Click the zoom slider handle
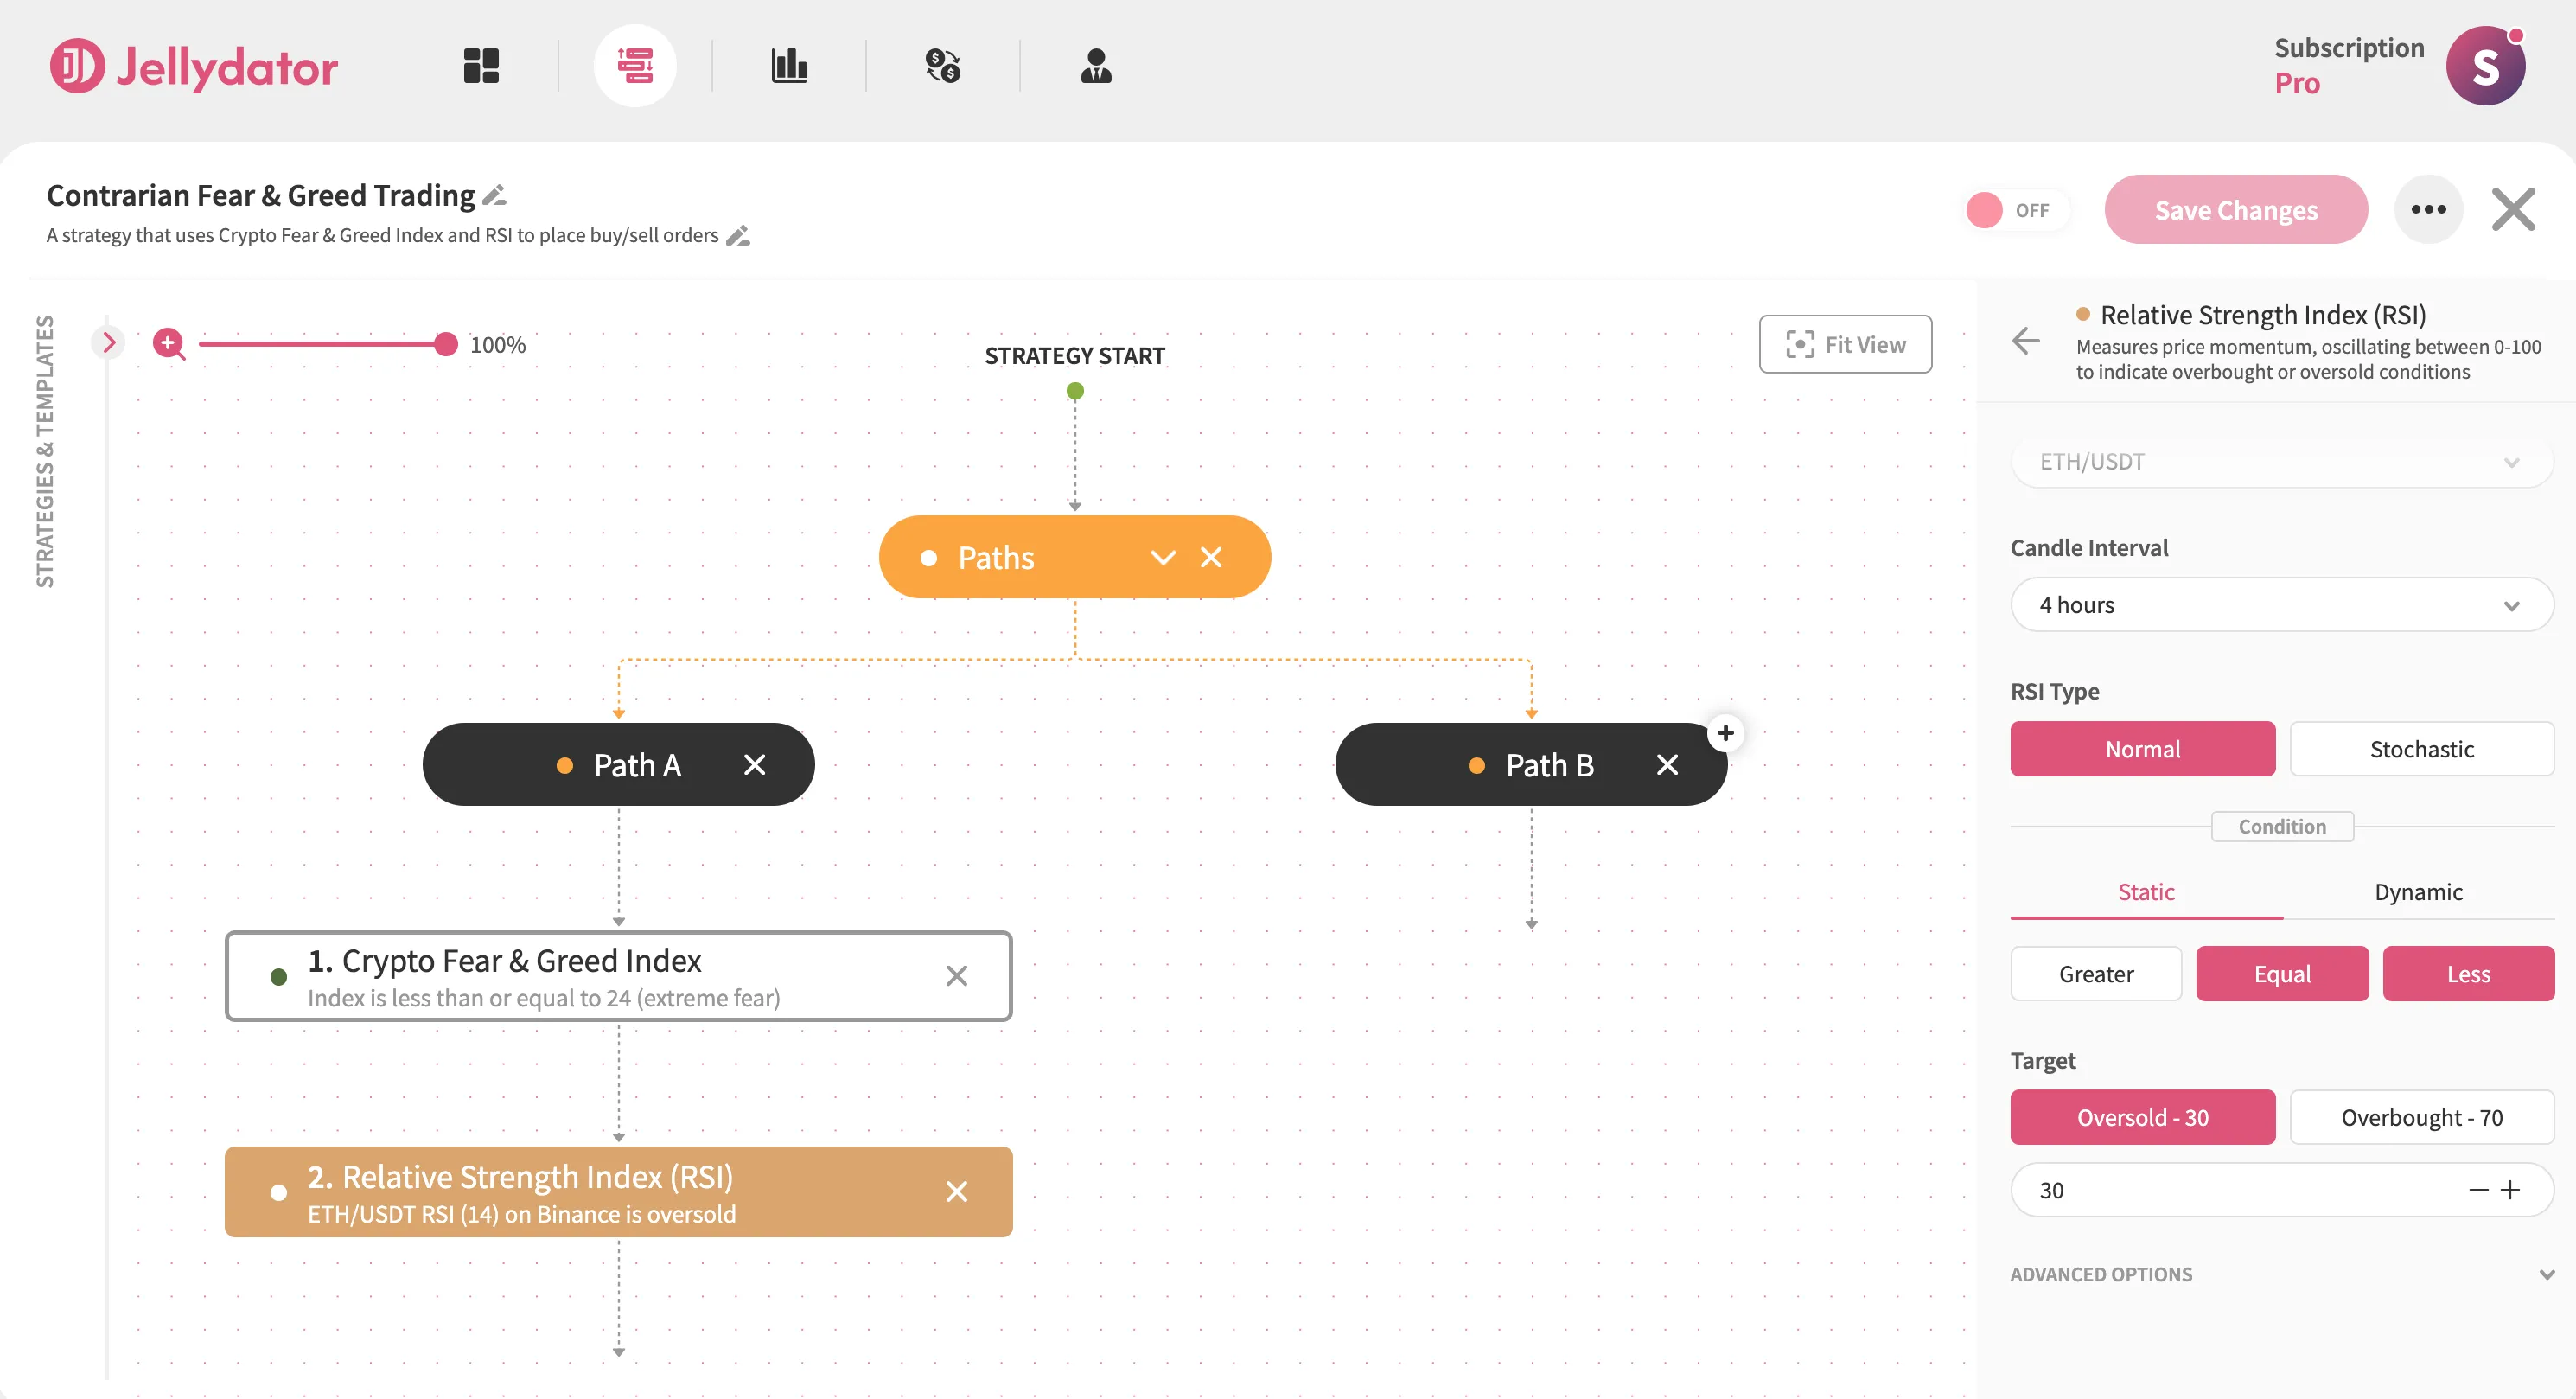The image size is (2576, 1399). pos(446,344)
